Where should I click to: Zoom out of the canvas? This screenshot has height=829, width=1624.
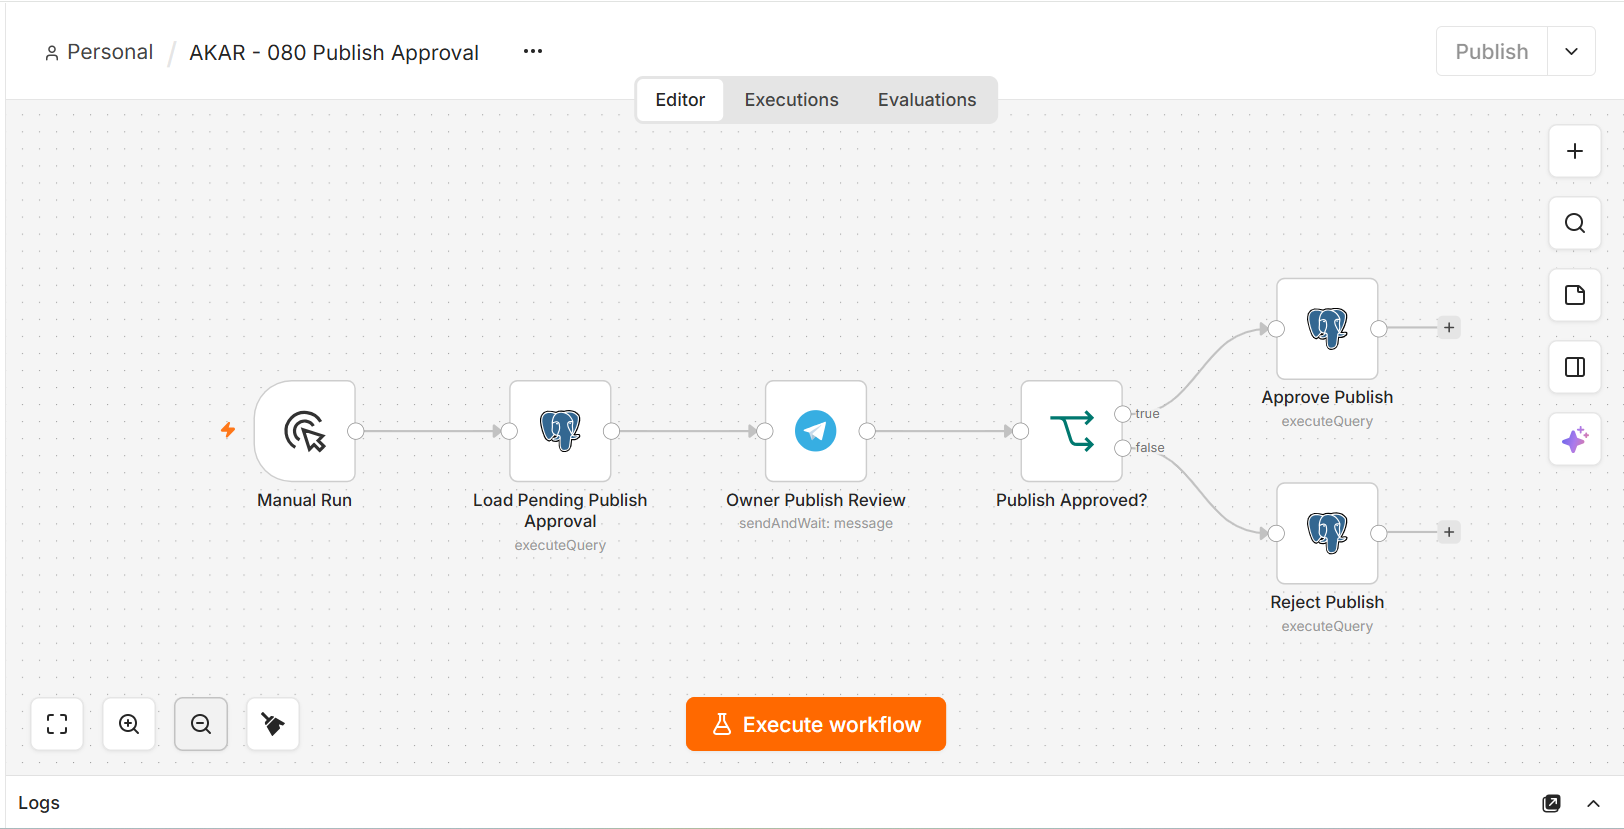coord(201,724)
